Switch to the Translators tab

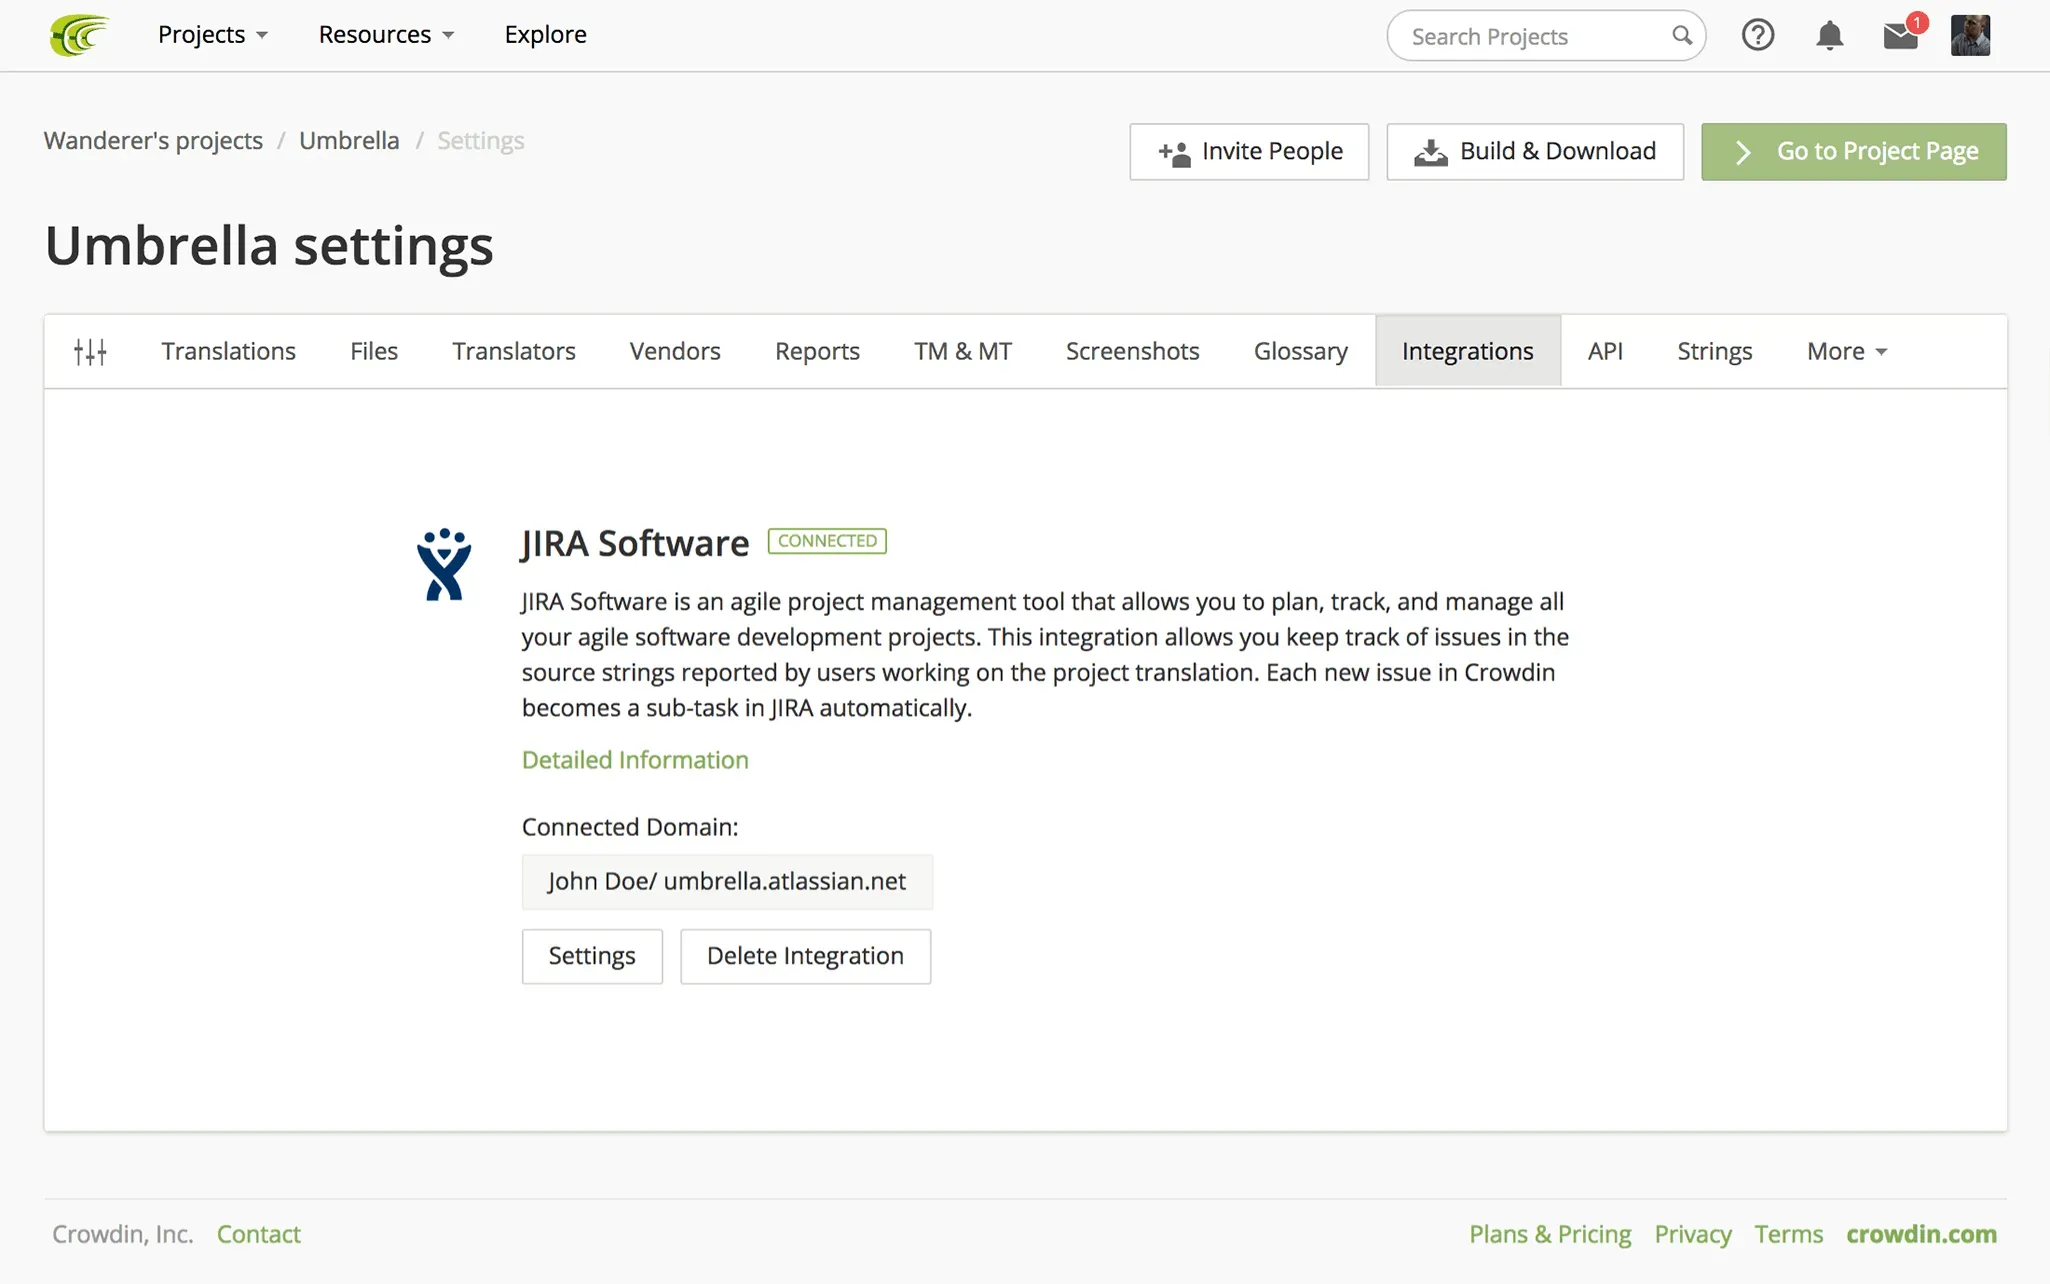click(x=514, y=351)
